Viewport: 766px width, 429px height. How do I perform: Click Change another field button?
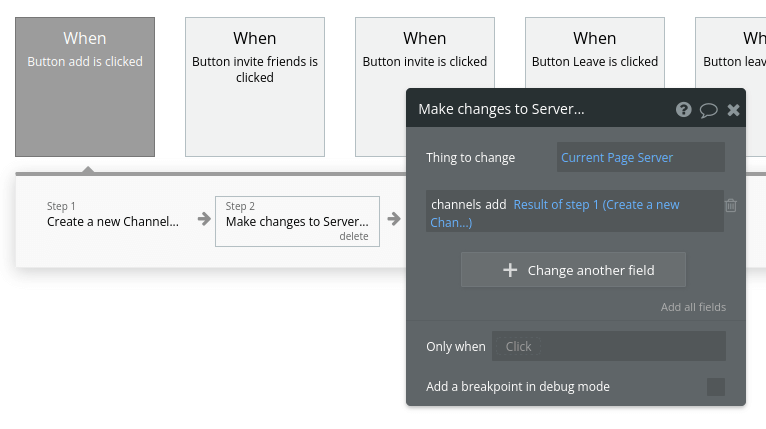coord(573,270)
